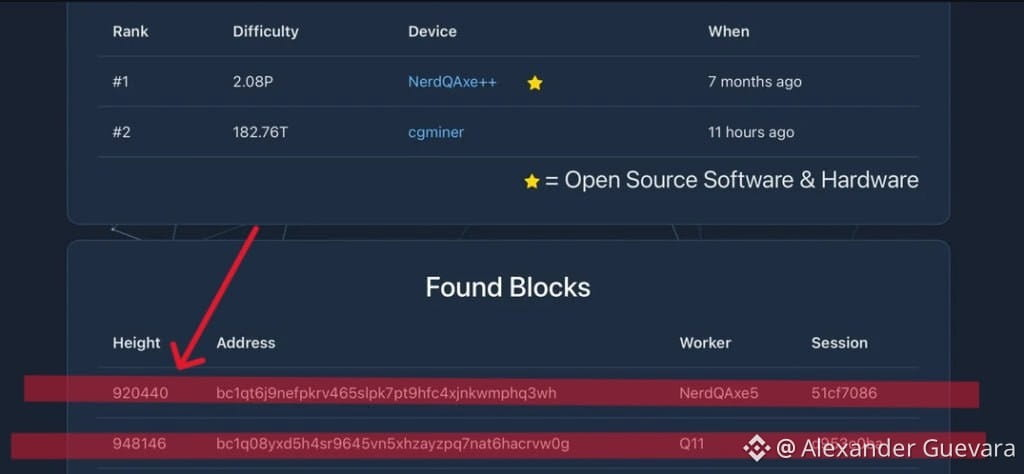Select the NerdQAxe5 worker cell
1024x474 pixels.
pos(719,394)
